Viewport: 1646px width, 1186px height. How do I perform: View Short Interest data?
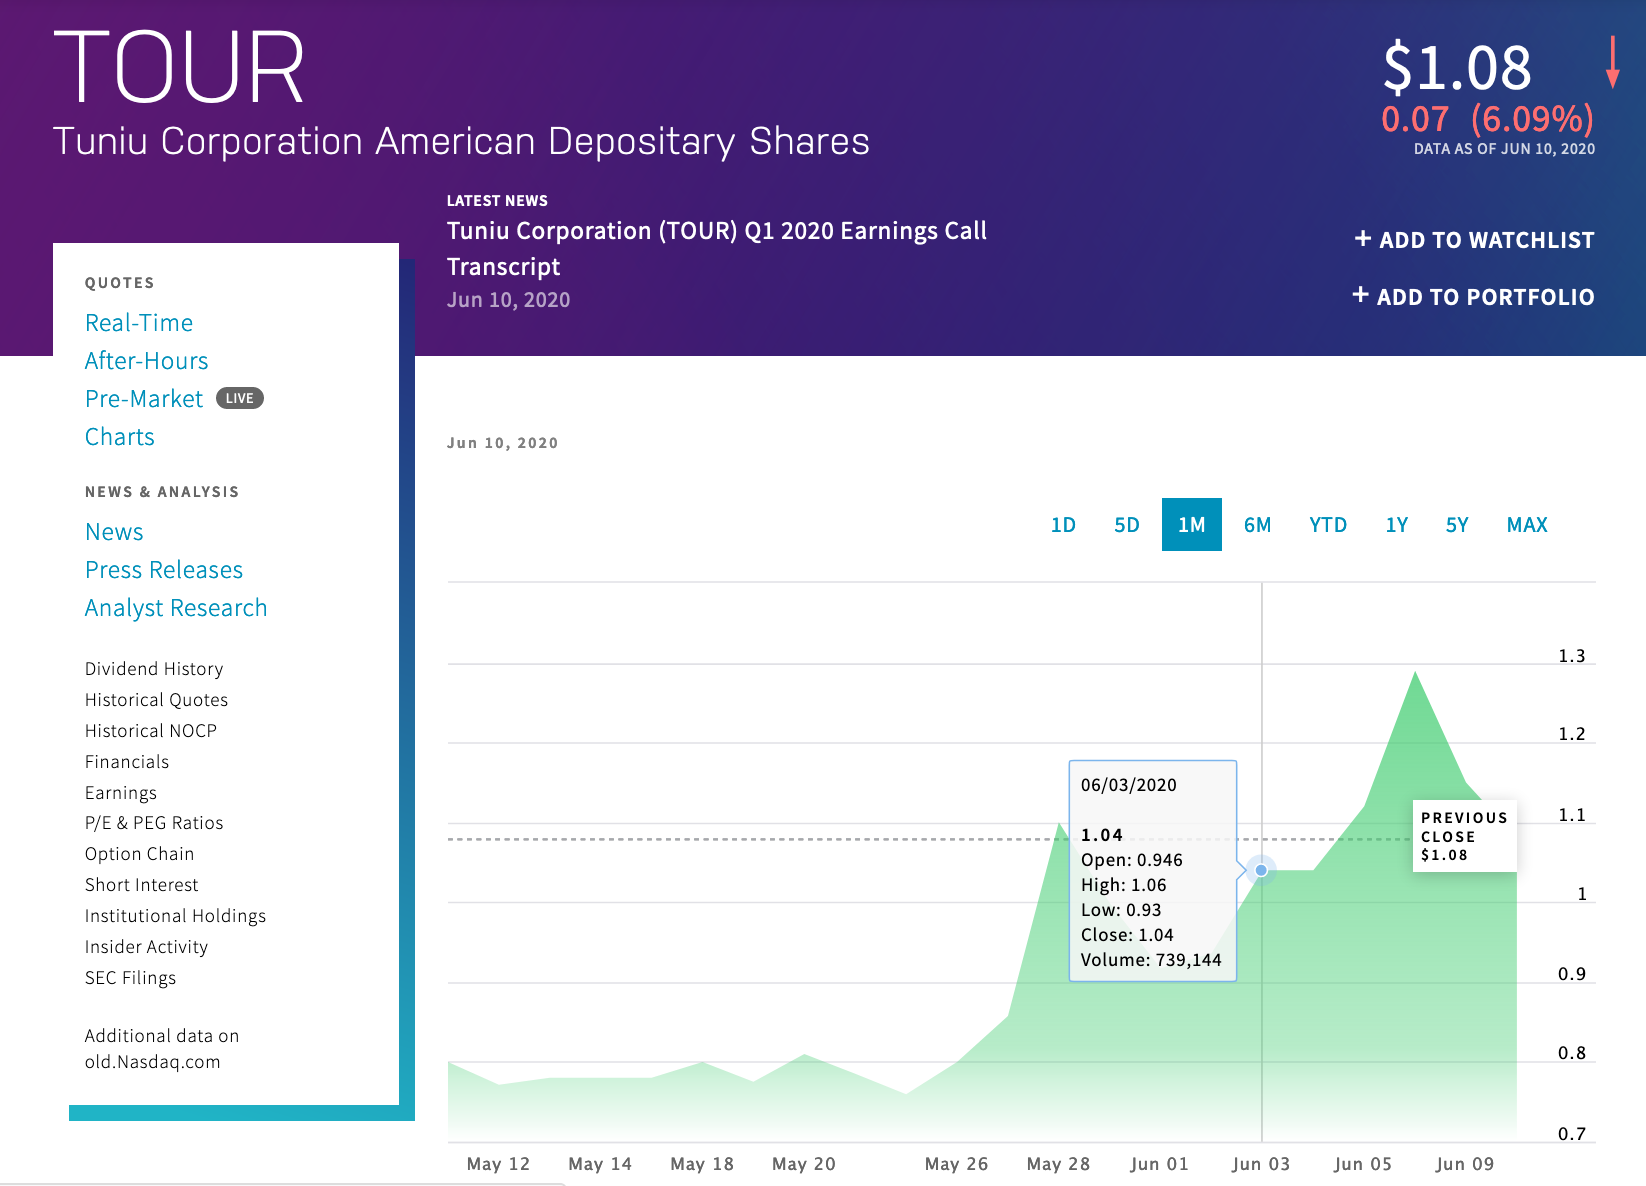[142, 885]
